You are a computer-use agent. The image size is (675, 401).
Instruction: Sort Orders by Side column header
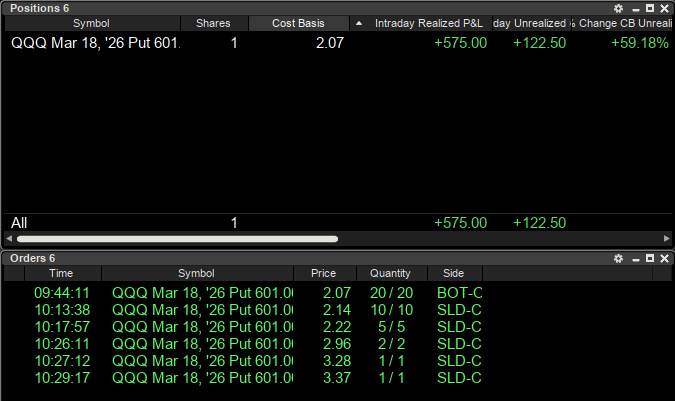click(454, 273)
